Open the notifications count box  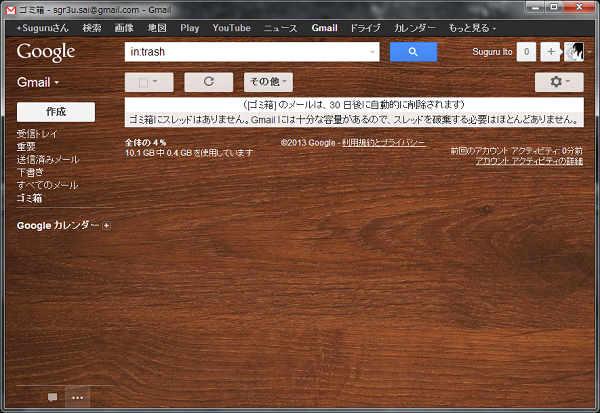click(527, 52)
